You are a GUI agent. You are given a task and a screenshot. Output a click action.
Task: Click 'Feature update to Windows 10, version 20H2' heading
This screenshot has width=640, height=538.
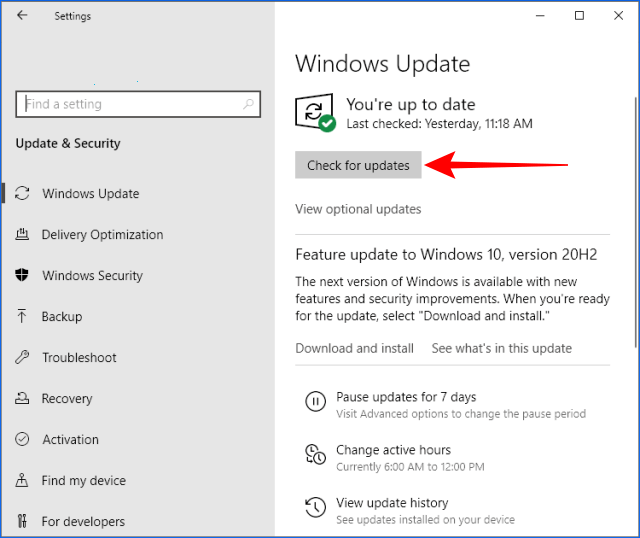(x=446, y=254)
